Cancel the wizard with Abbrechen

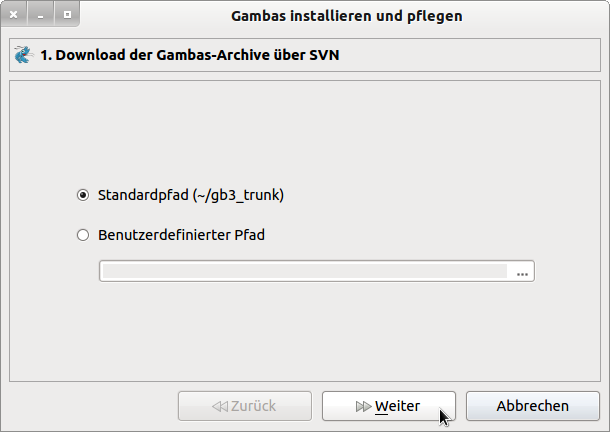tap(533, 406)
